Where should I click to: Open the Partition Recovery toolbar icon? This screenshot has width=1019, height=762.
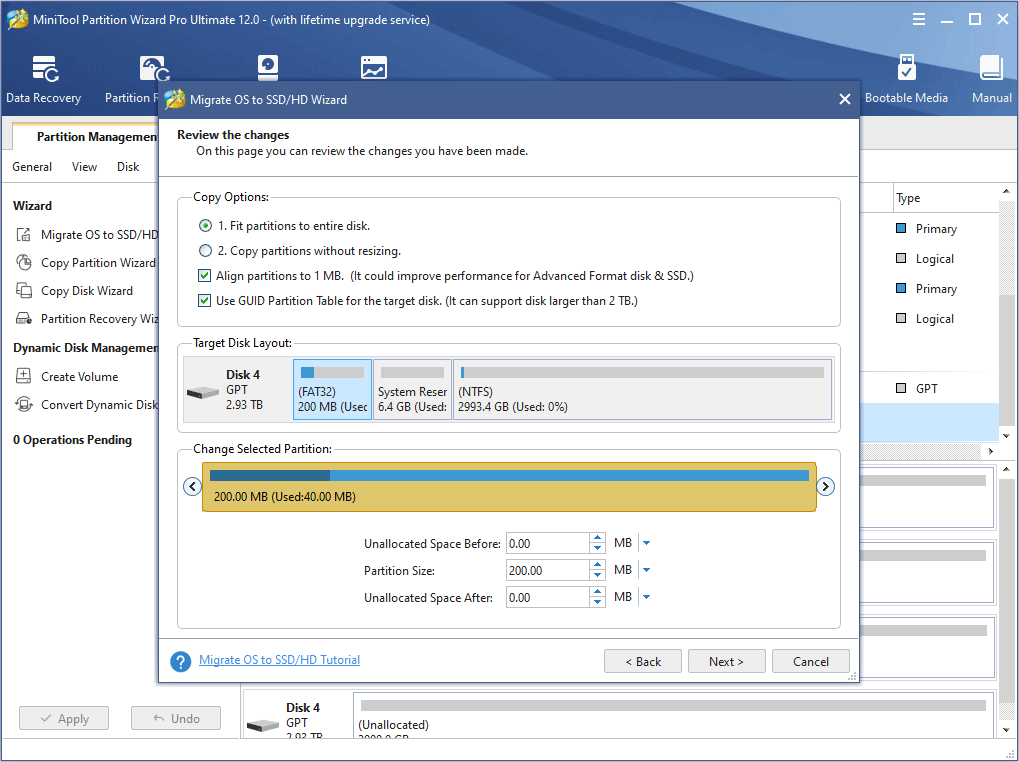point(153,70)
